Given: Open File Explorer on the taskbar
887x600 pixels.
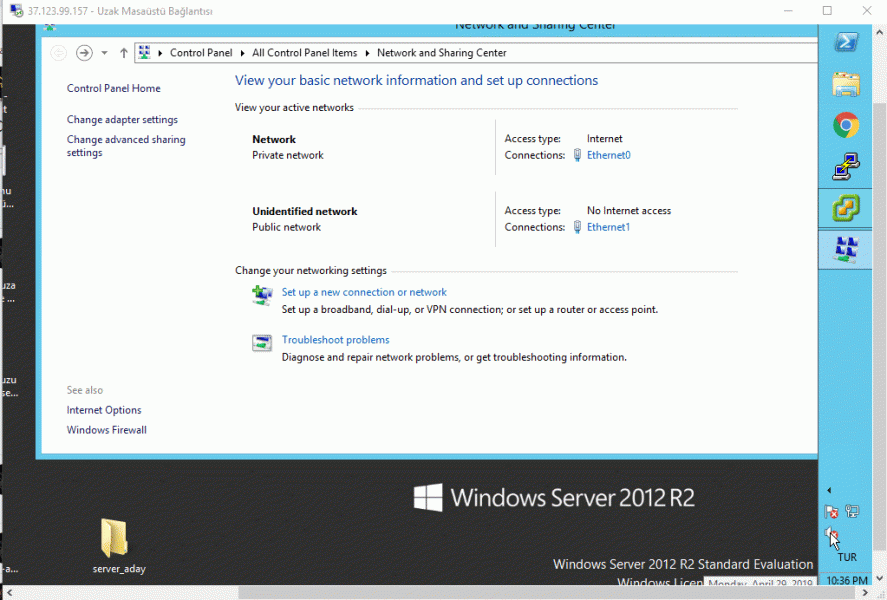Looking at the screenshot, I should 846,85.
